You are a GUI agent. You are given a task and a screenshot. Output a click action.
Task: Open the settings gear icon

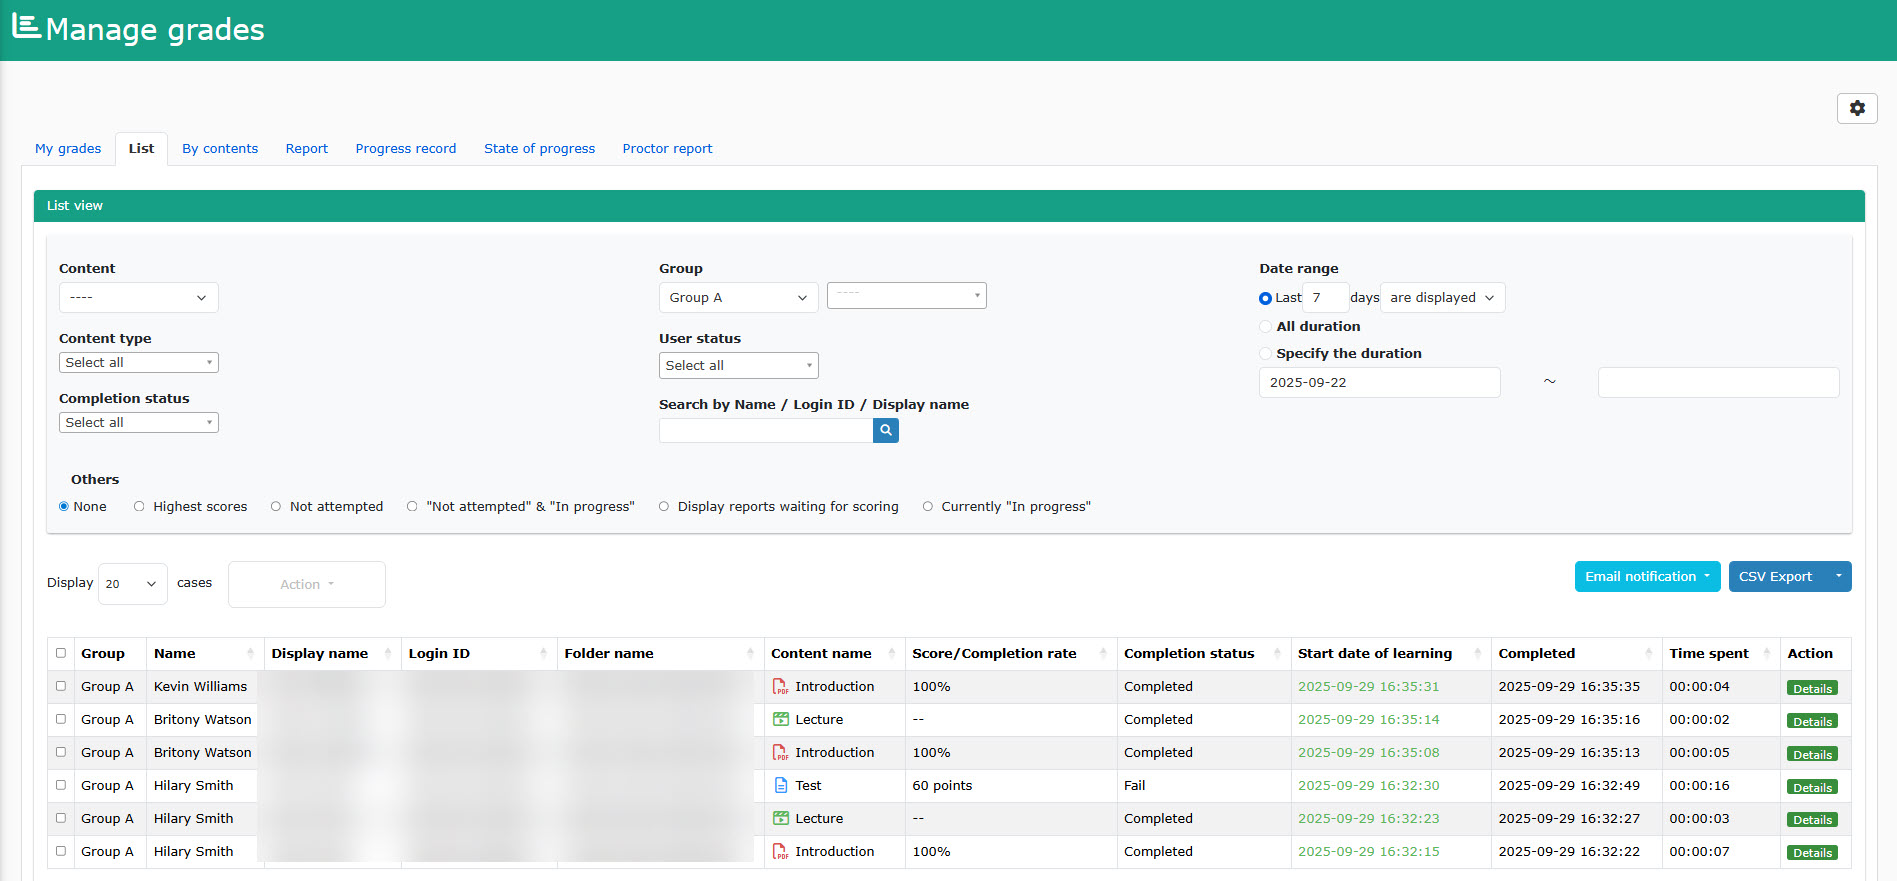click(x=1856, y=108)
